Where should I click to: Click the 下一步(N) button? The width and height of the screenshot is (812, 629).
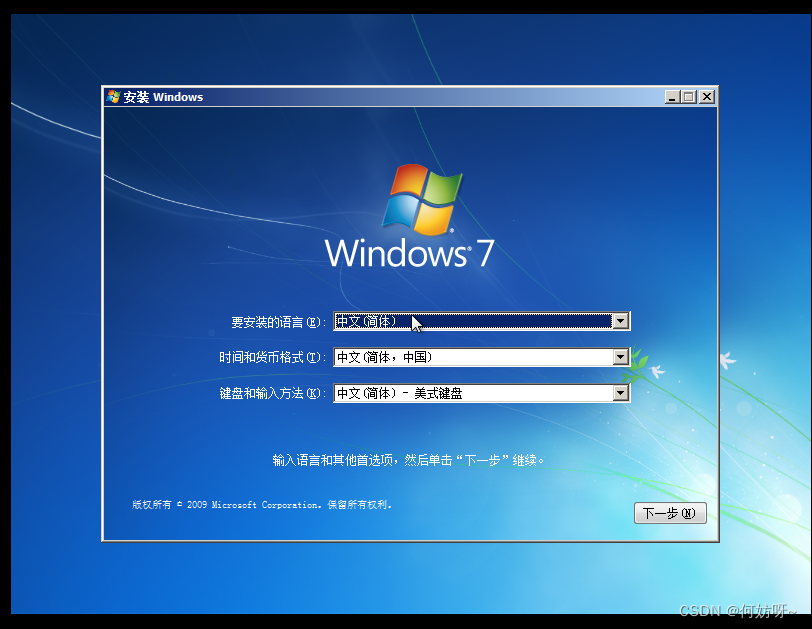[x=670, y=513]
